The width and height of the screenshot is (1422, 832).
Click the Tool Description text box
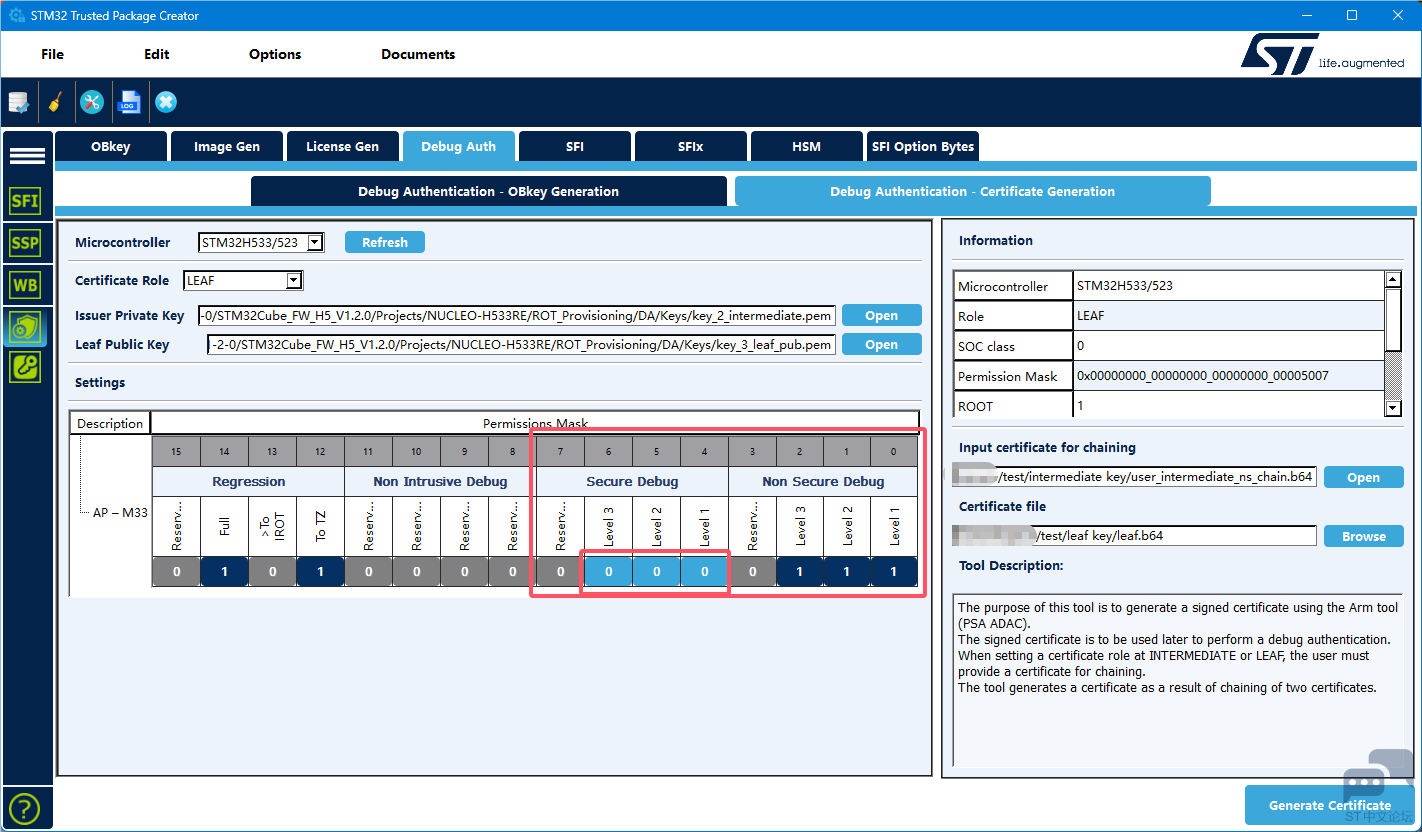point(1178,679)
